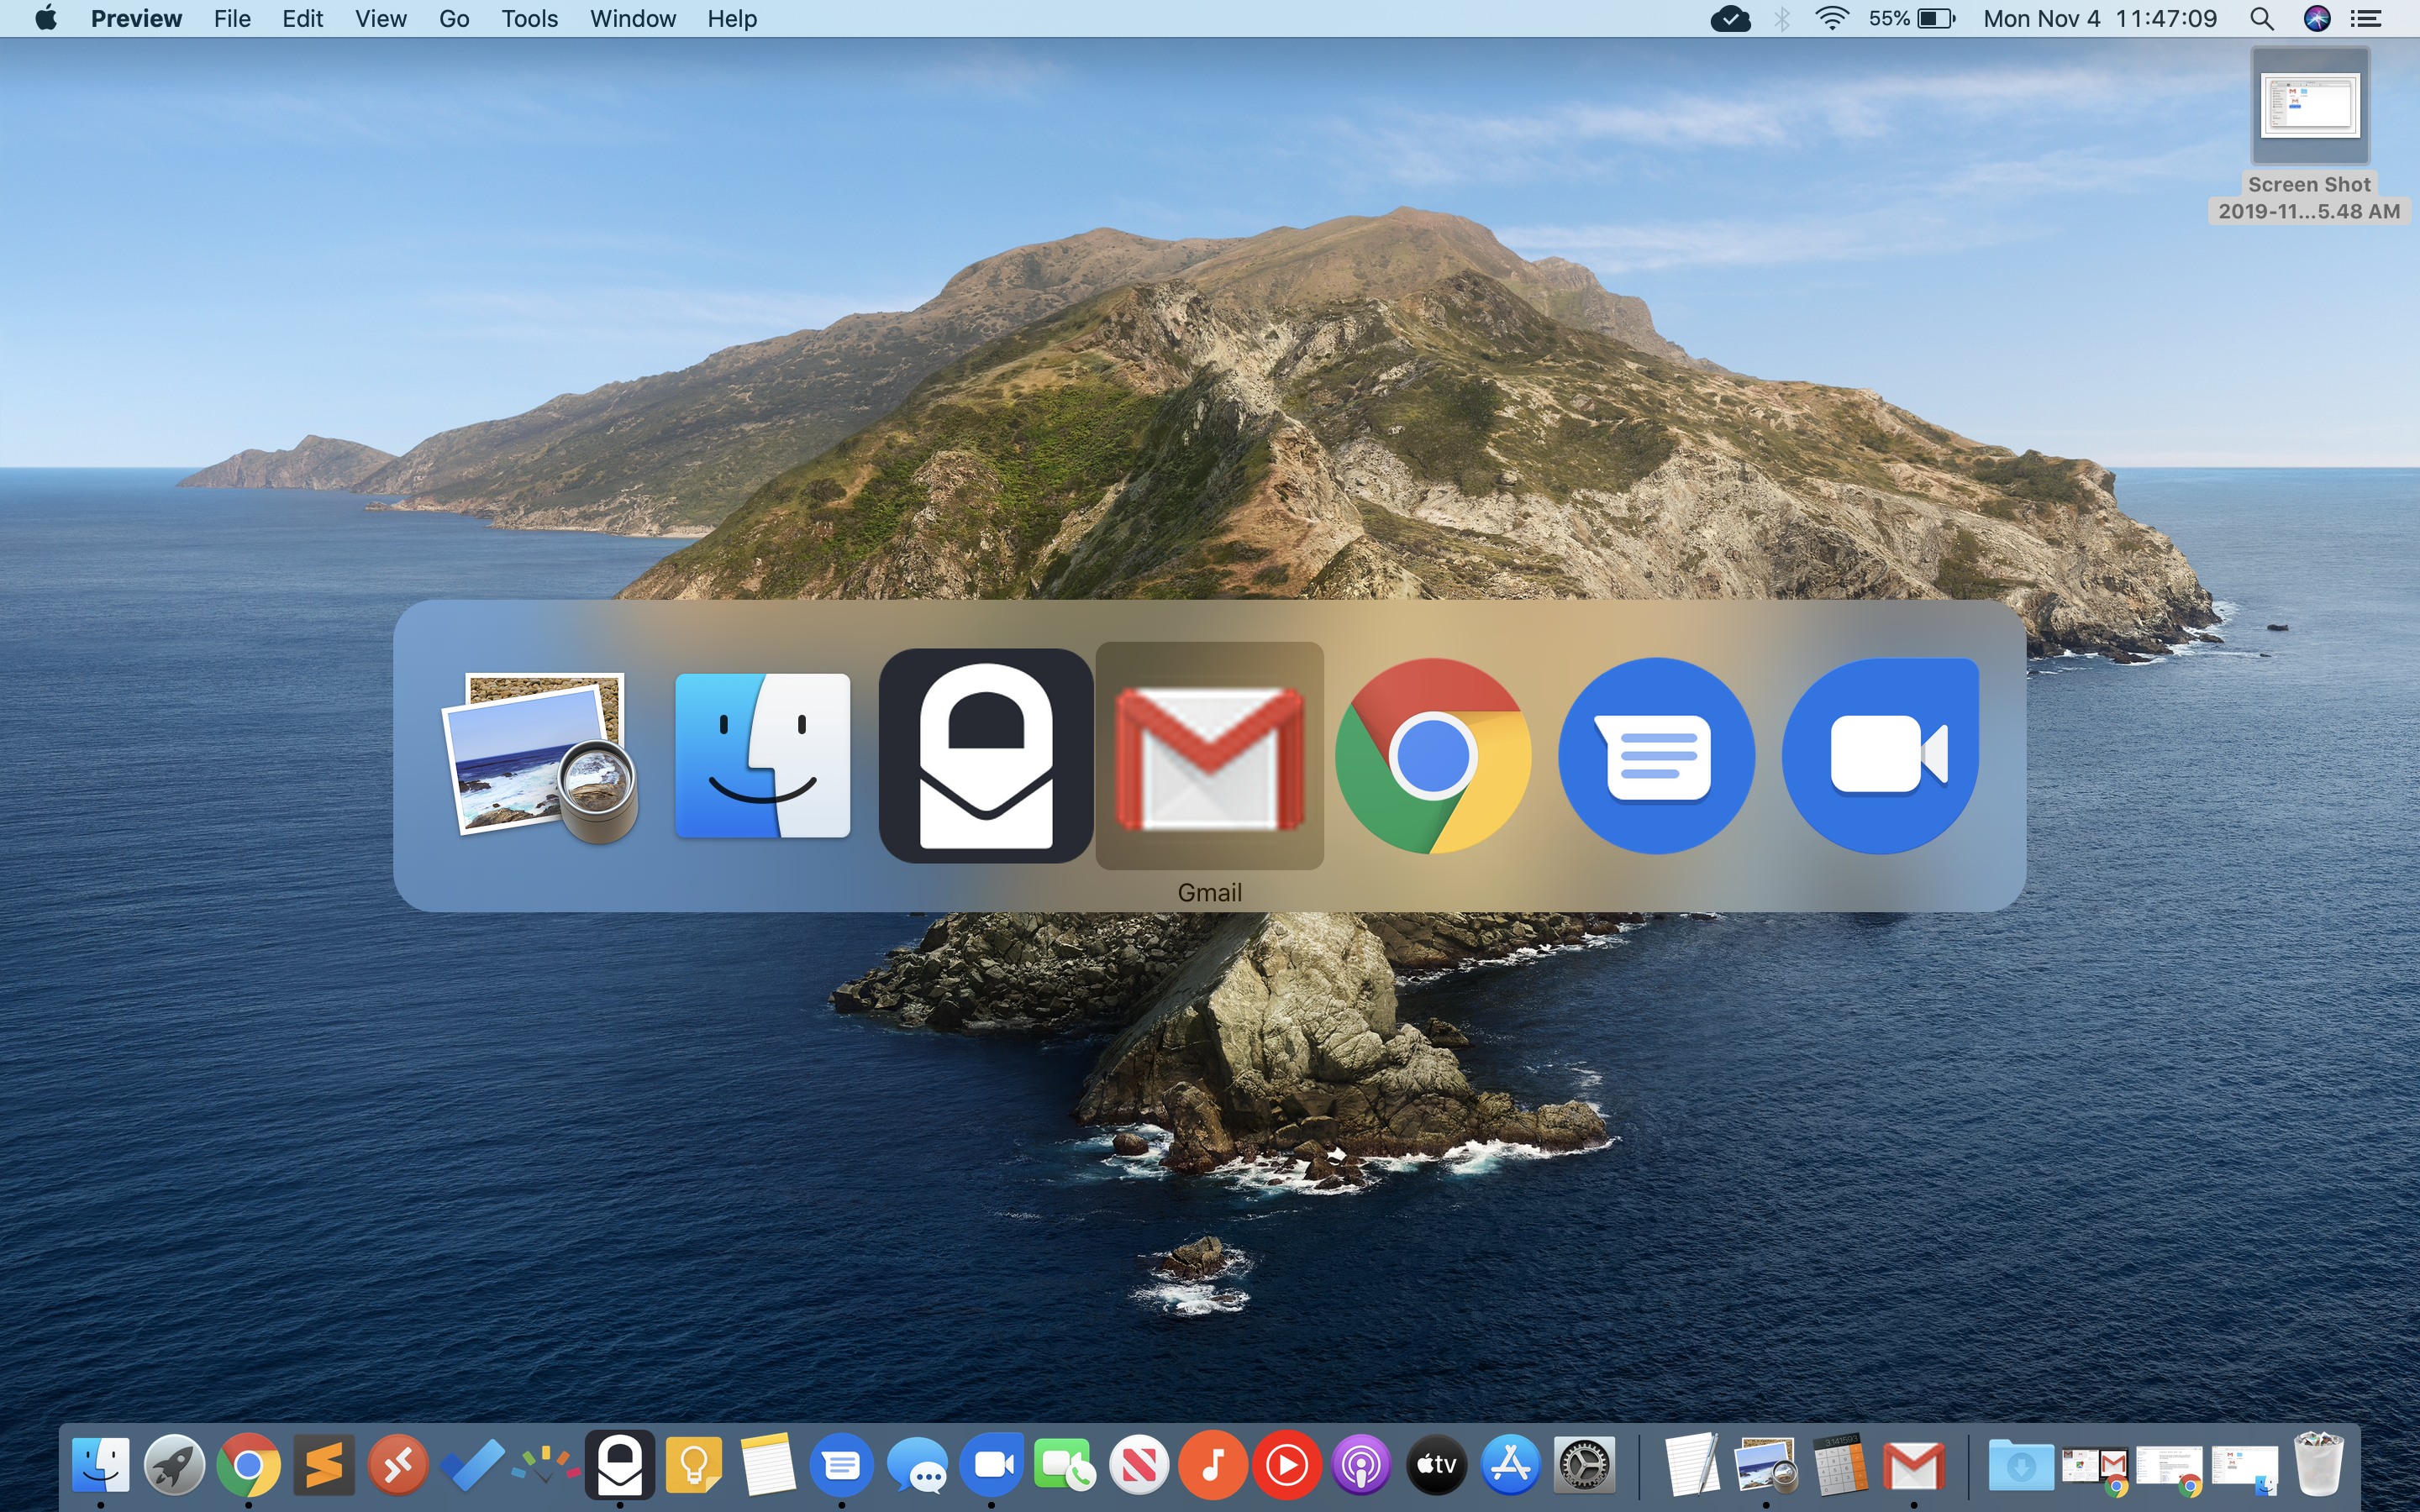Open Calculator in the Dock
Viewport: 2420px width, 1512px height.
point(1840,1466)
